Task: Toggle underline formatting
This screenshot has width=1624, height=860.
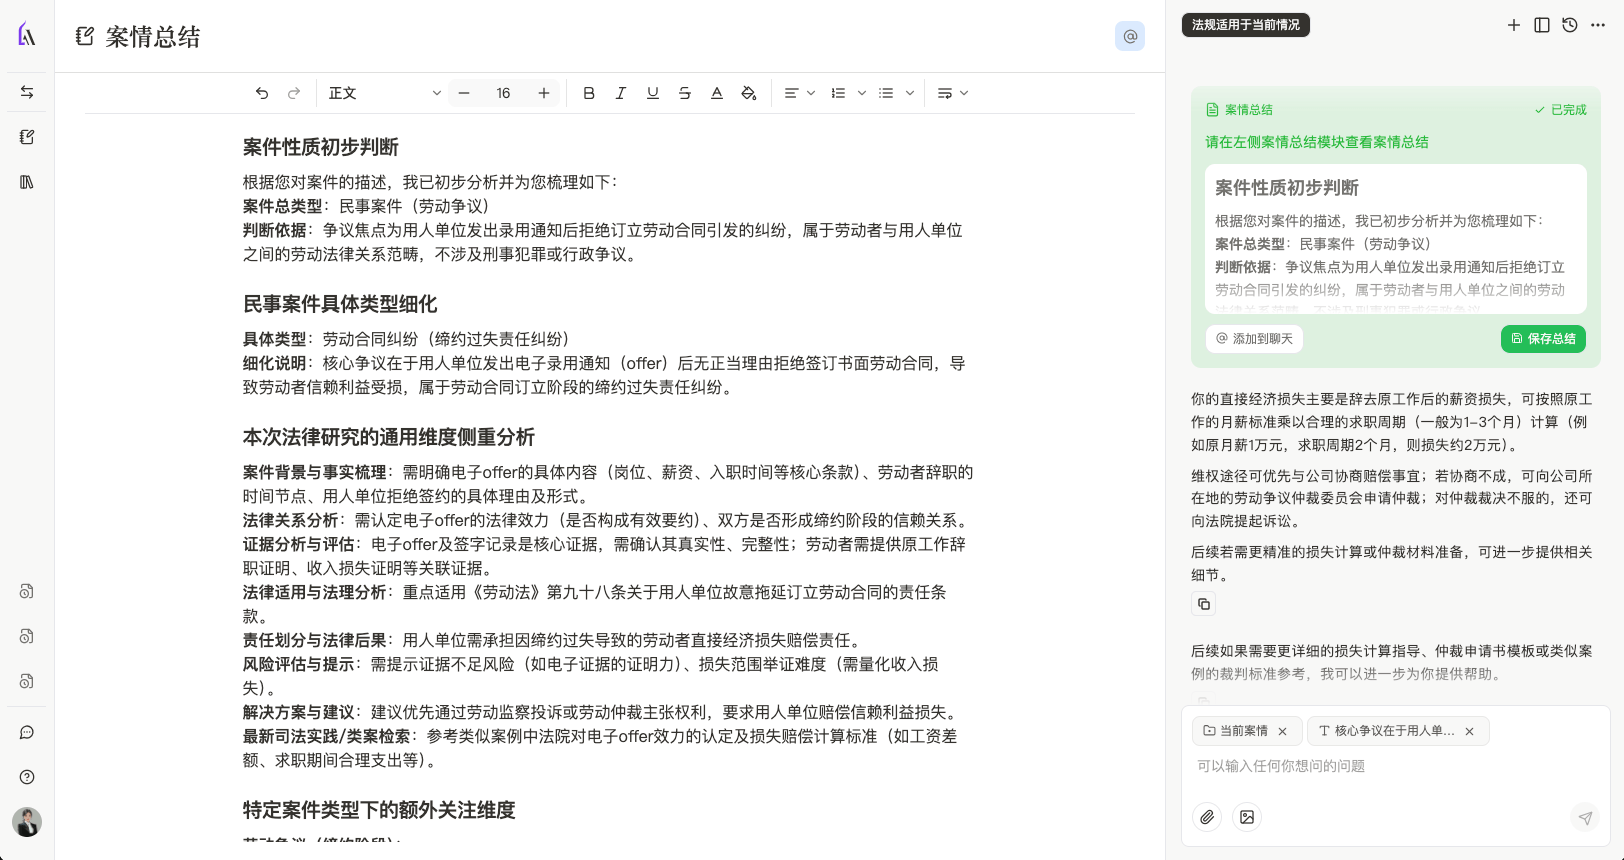Action: pyautogui.click(x=653, y=93)
